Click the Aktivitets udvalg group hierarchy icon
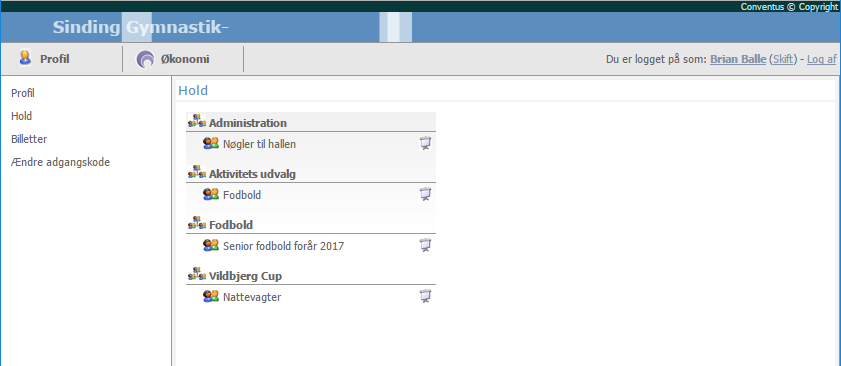The width and height of the screenshot is (841, 366). coord(197,172)
